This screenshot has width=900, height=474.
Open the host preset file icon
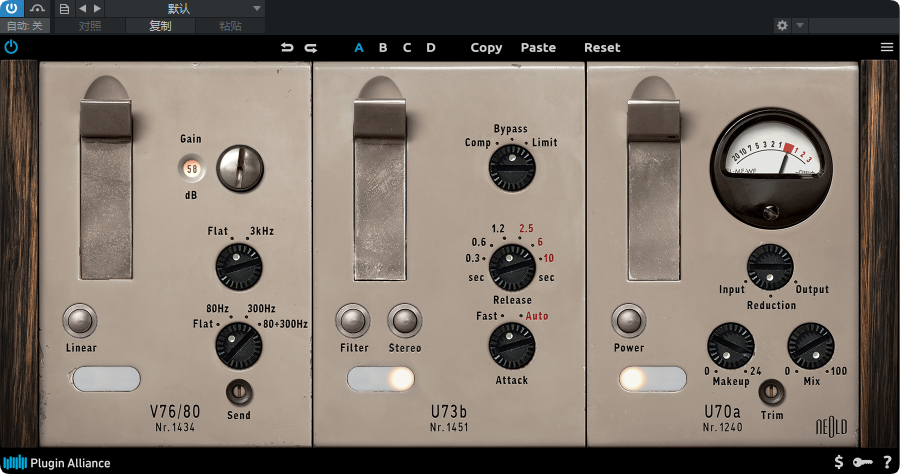(x=64, y=9)
